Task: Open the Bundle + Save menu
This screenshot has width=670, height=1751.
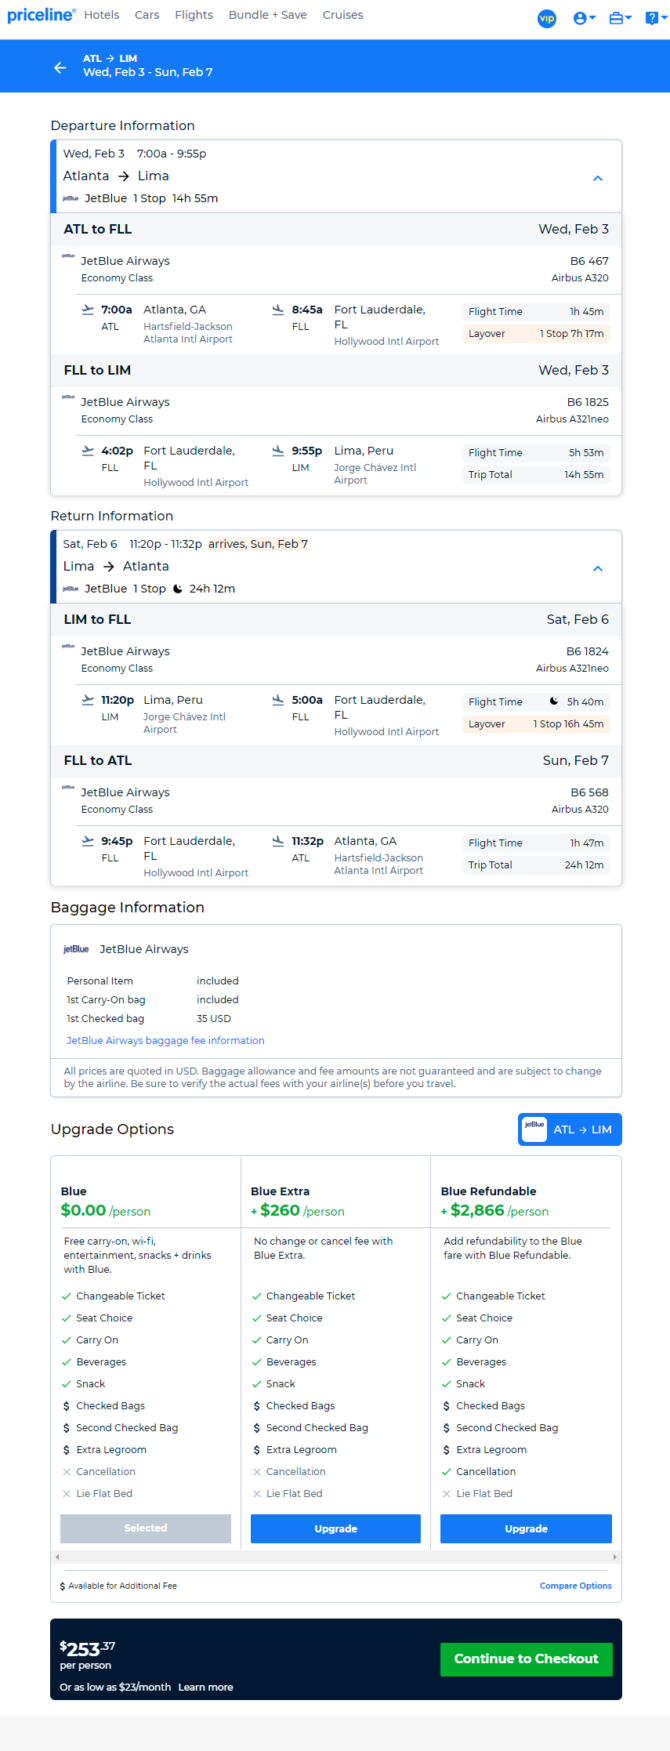Action: [x=268, y=15]
